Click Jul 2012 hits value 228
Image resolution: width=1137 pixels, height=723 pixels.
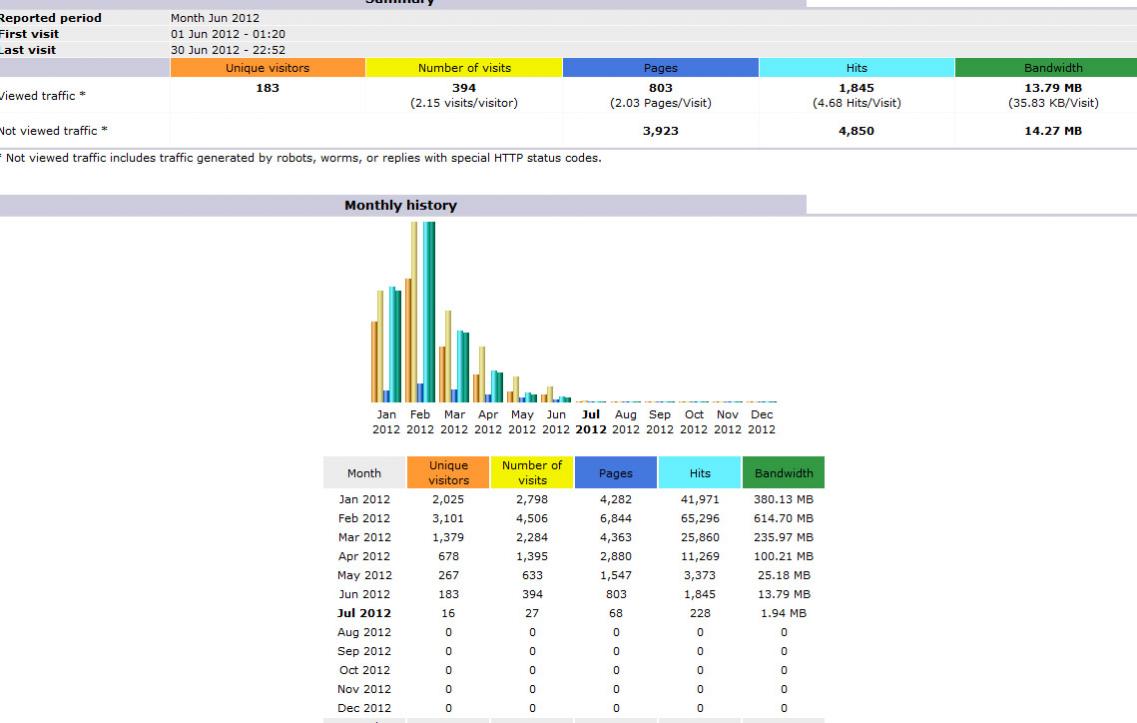tap(700, 613)
